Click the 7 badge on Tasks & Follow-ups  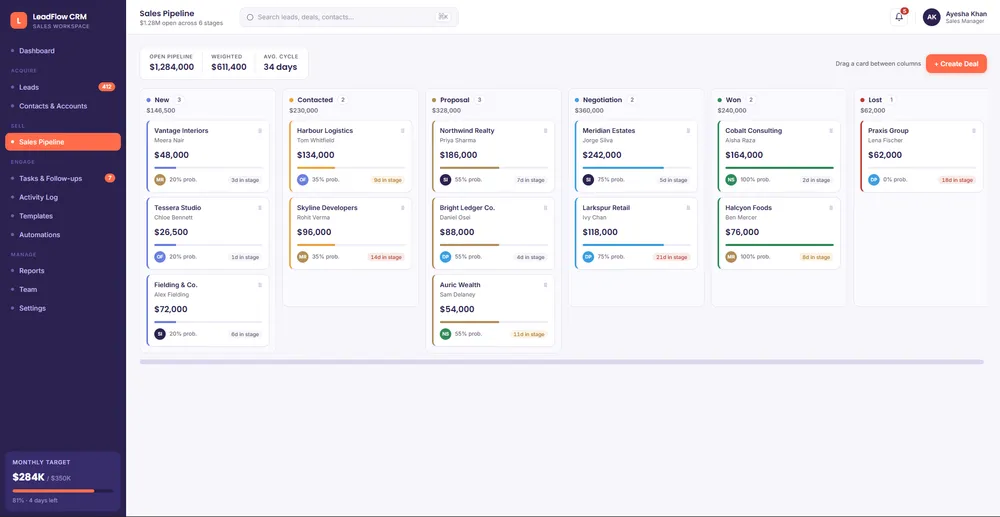pyautogui.click(x=110, y=178)
